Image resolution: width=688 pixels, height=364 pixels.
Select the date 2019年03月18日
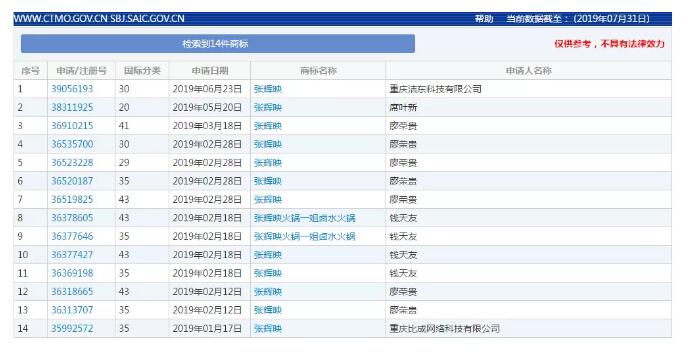[207, 126]
